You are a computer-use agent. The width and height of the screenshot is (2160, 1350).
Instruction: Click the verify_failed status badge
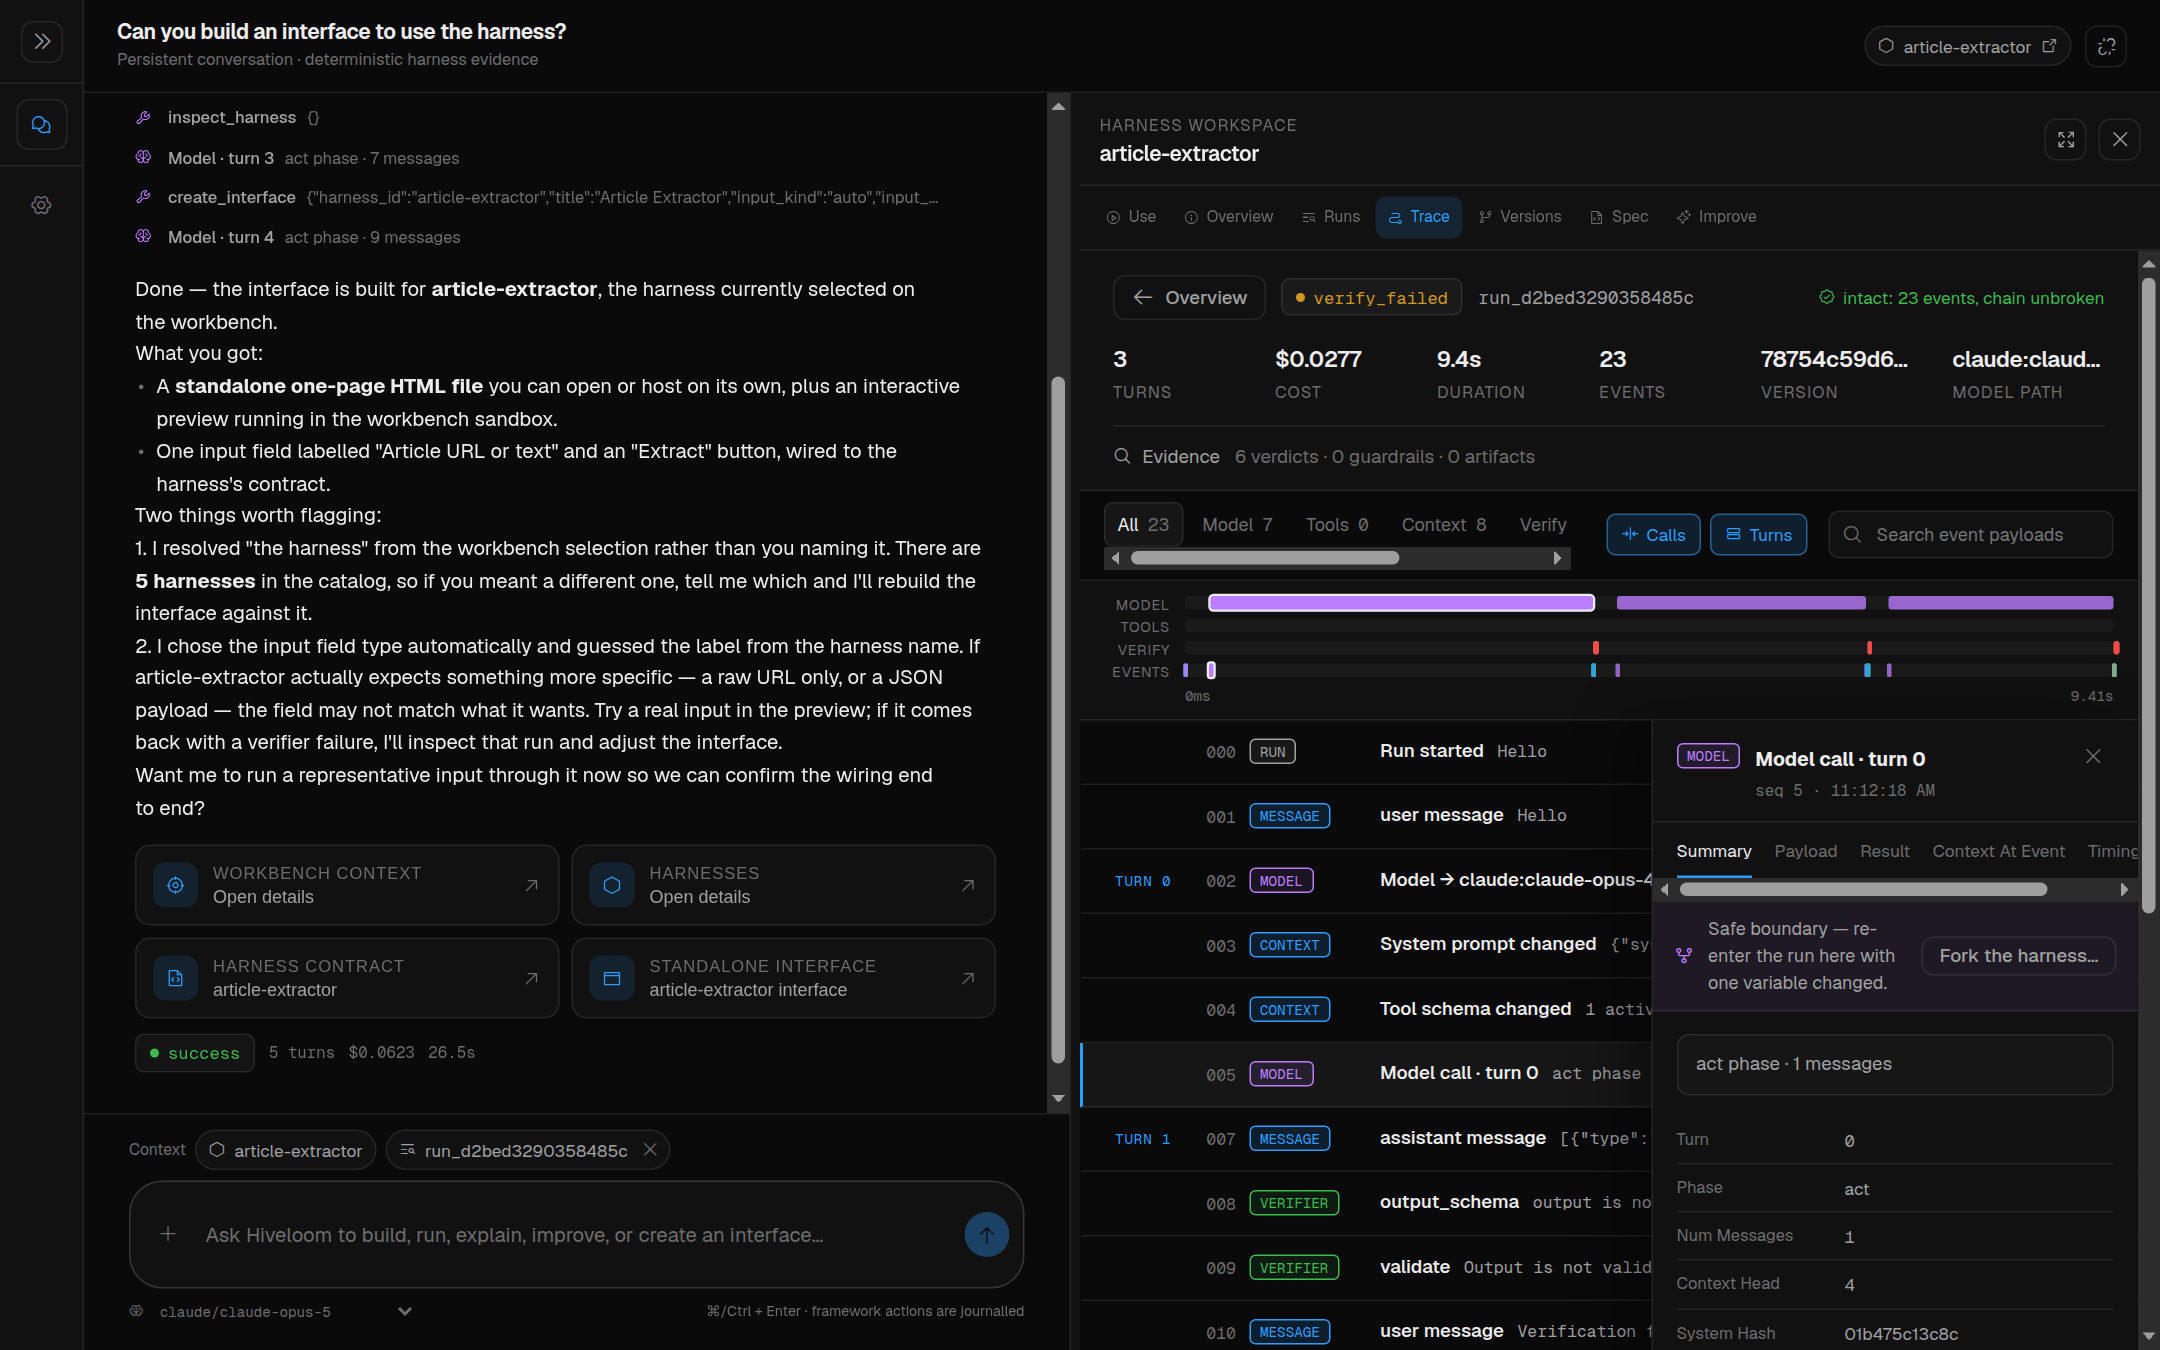pyautogui.click(x=1371, y=298)
